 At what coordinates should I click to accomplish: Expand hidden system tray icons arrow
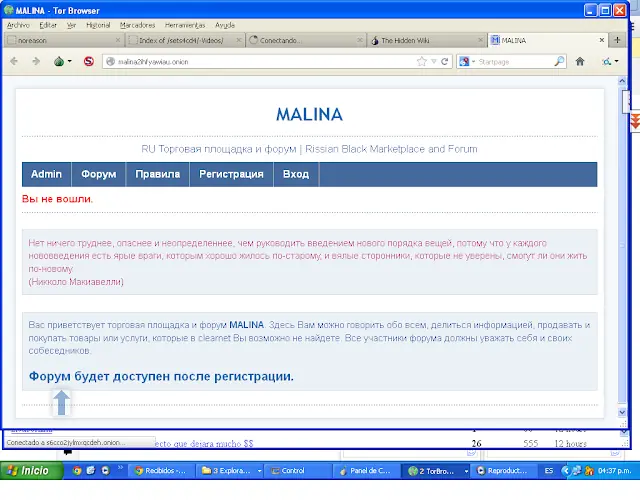[x=565, y=471]
